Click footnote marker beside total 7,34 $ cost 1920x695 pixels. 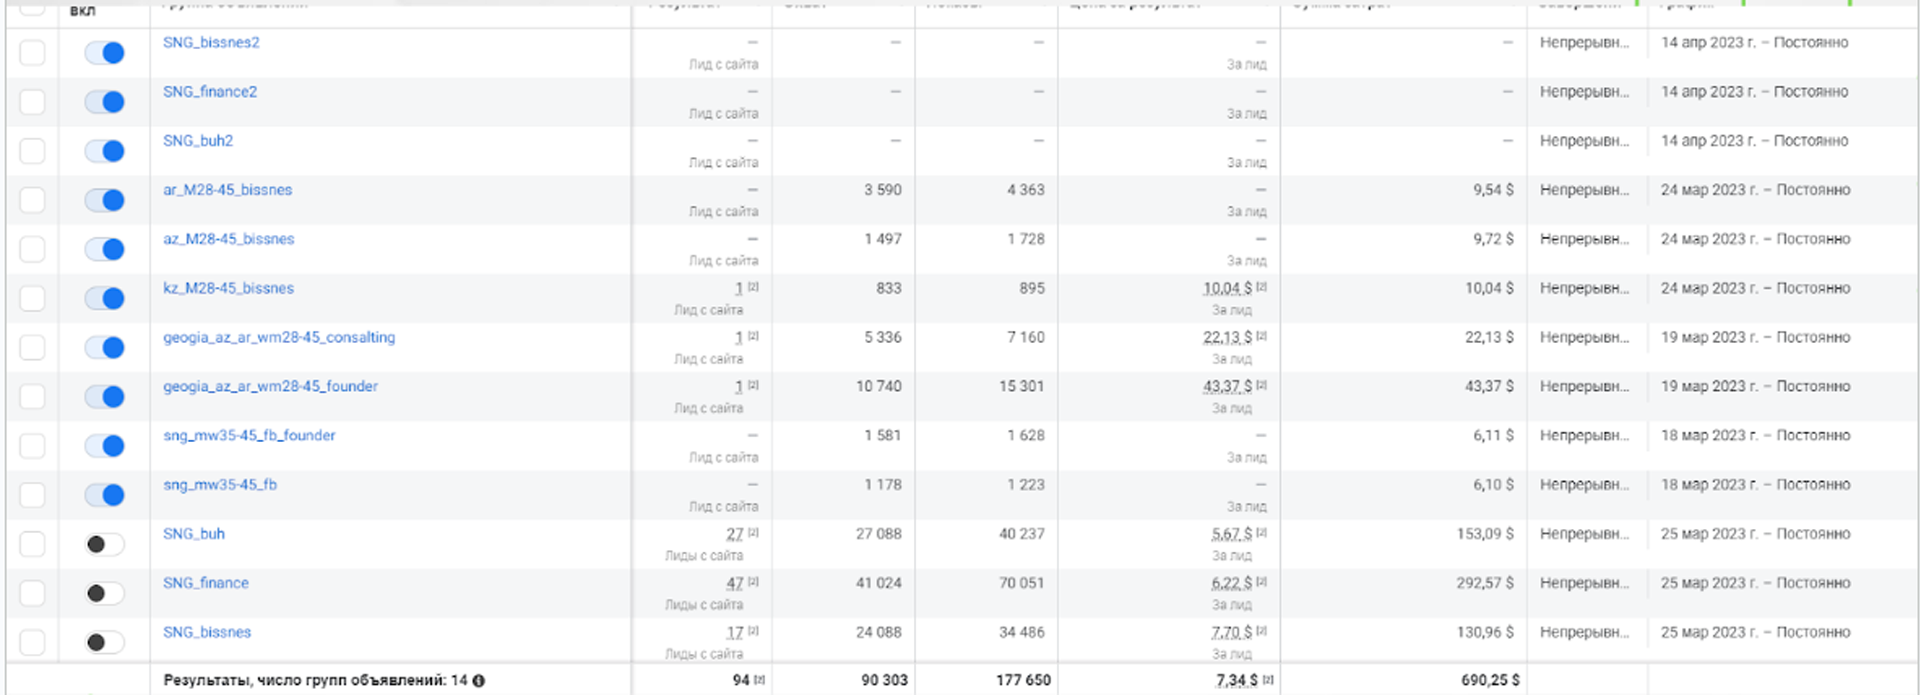pos(1268,679)
